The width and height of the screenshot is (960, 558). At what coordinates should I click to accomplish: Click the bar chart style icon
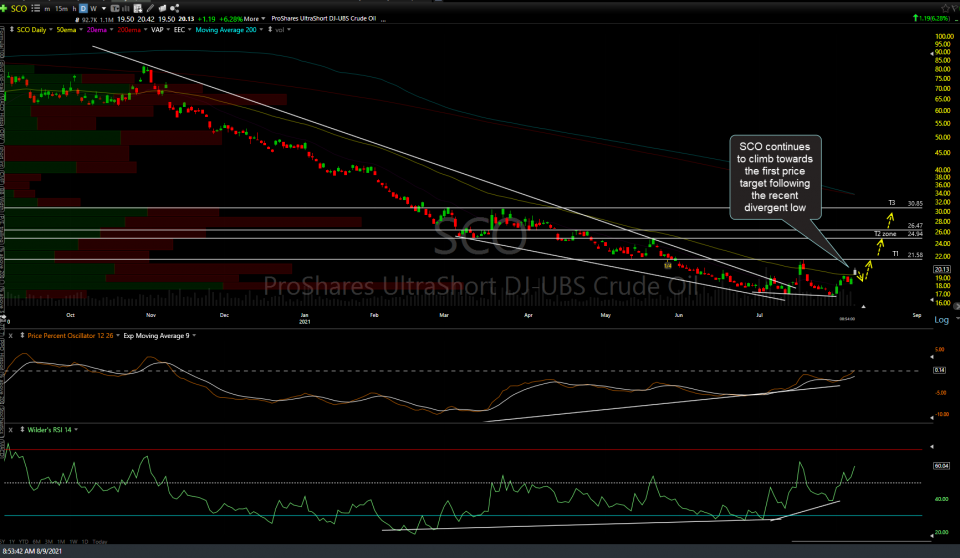(x=126, y=9)
